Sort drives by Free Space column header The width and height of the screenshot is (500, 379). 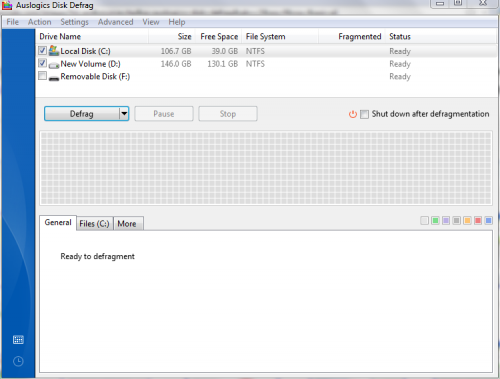[219, 37]
